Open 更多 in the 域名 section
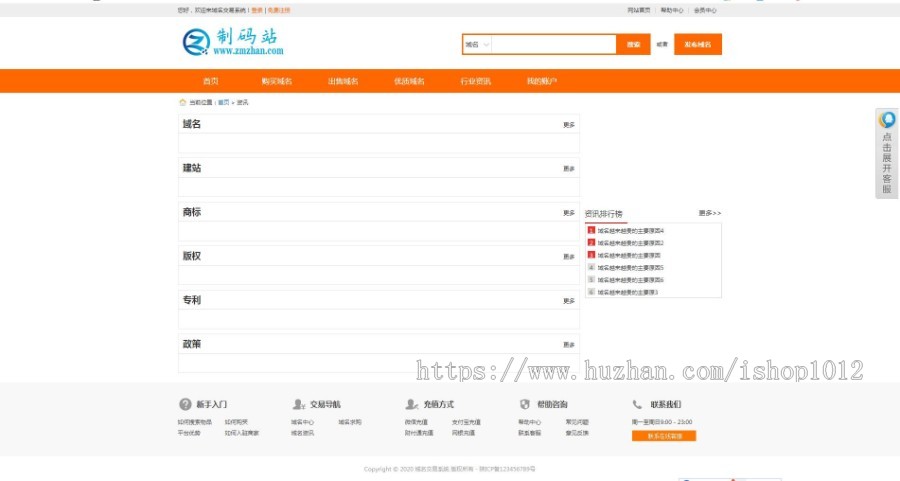900x481 pixels. 568,125
